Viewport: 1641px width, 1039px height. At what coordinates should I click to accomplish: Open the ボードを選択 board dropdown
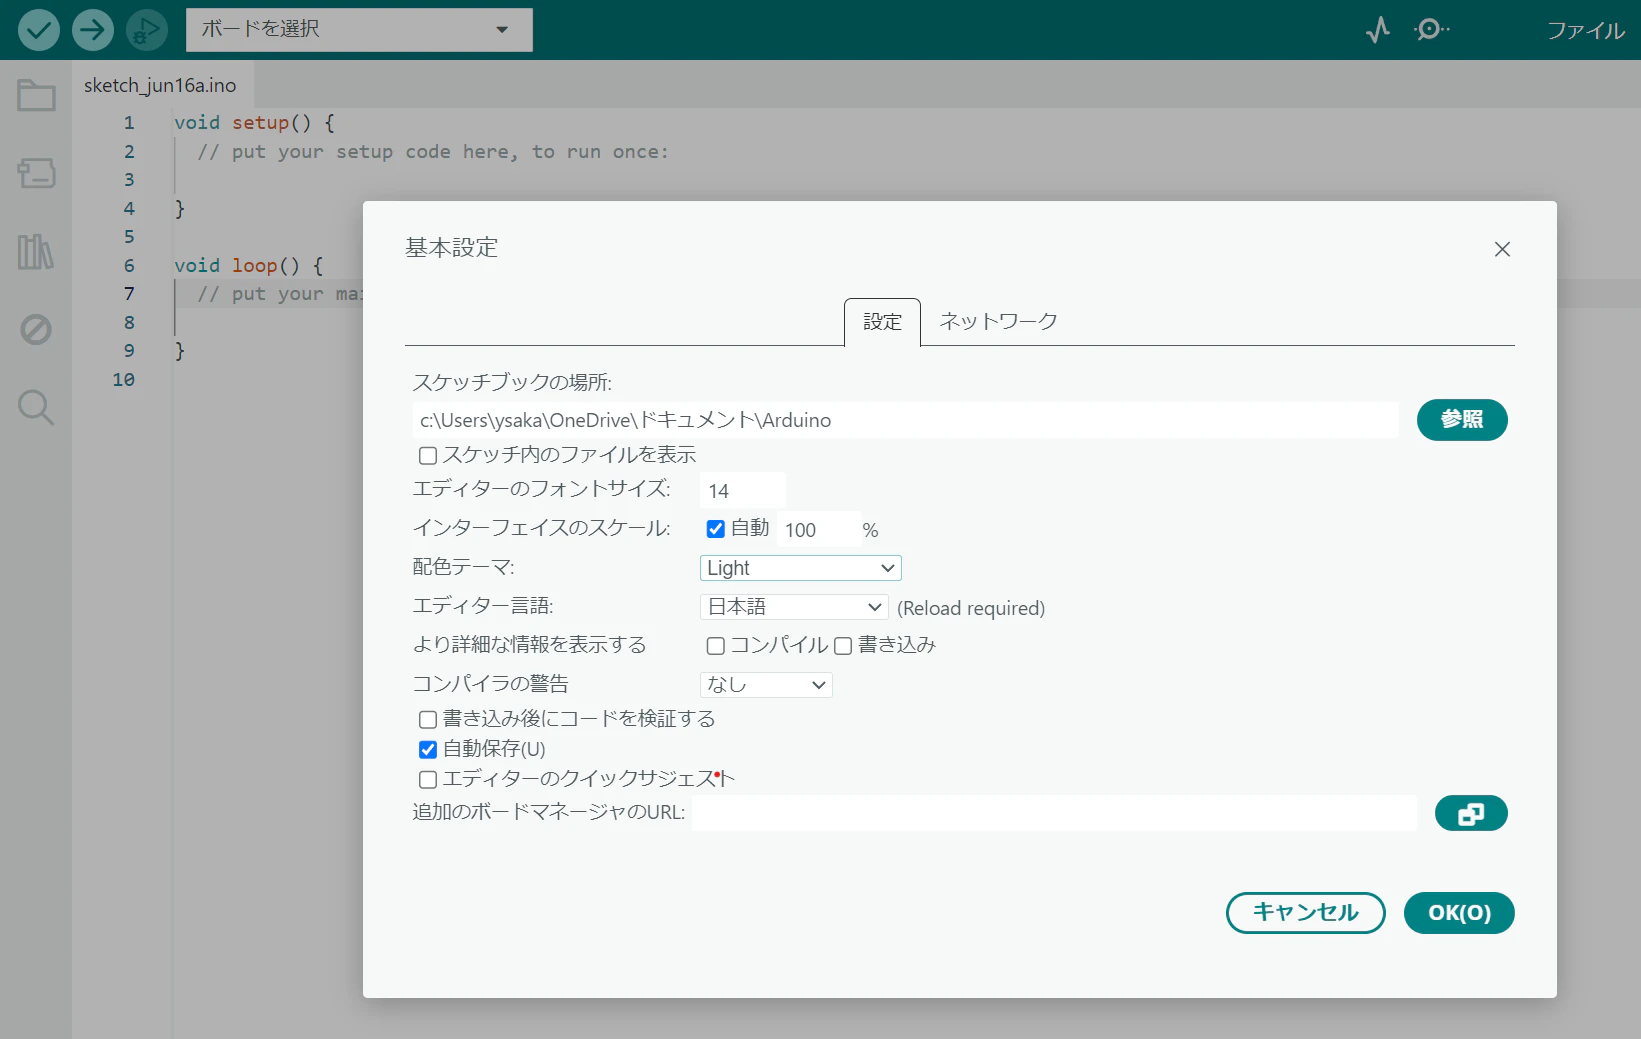(359, 30)
